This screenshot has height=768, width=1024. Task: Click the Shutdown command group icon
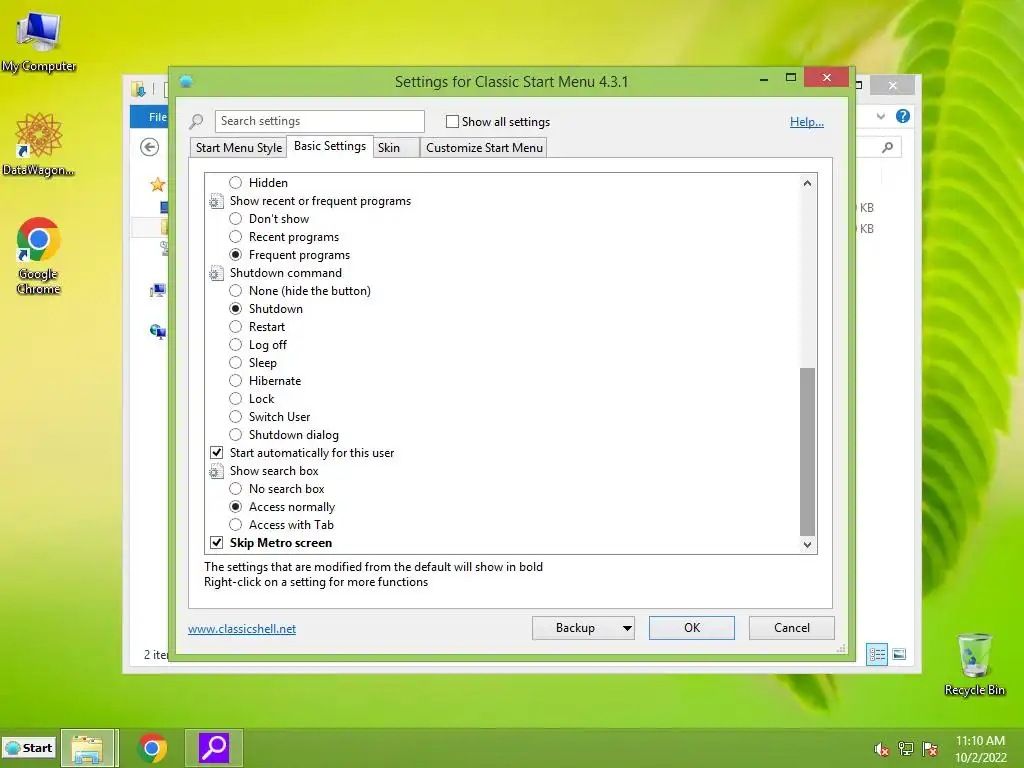216,273
